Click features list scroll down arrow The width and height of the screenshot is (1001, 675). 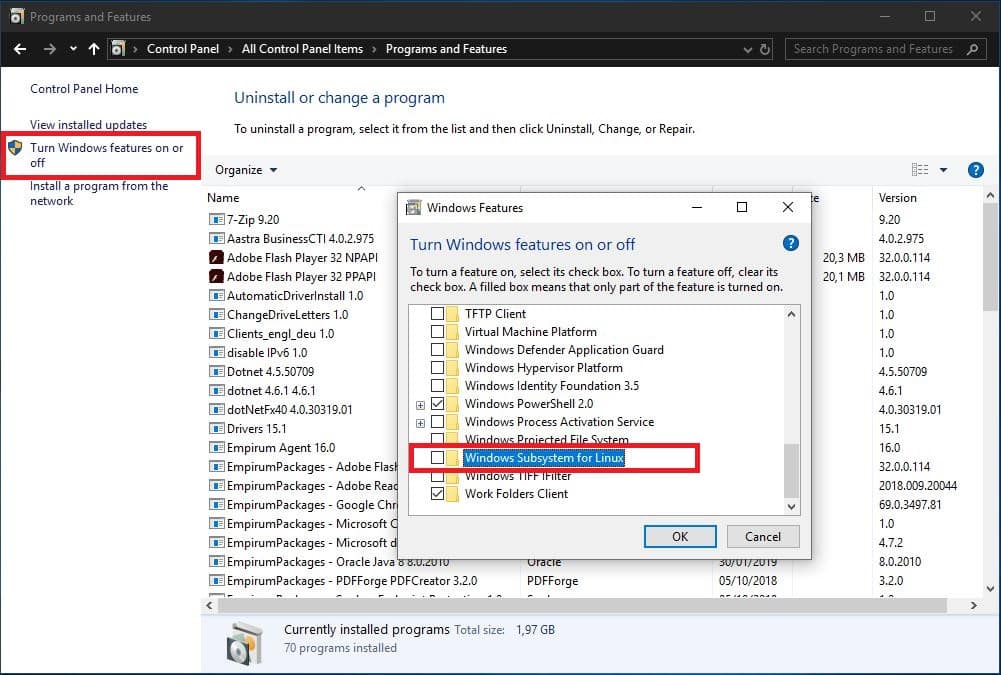[791, 506]
